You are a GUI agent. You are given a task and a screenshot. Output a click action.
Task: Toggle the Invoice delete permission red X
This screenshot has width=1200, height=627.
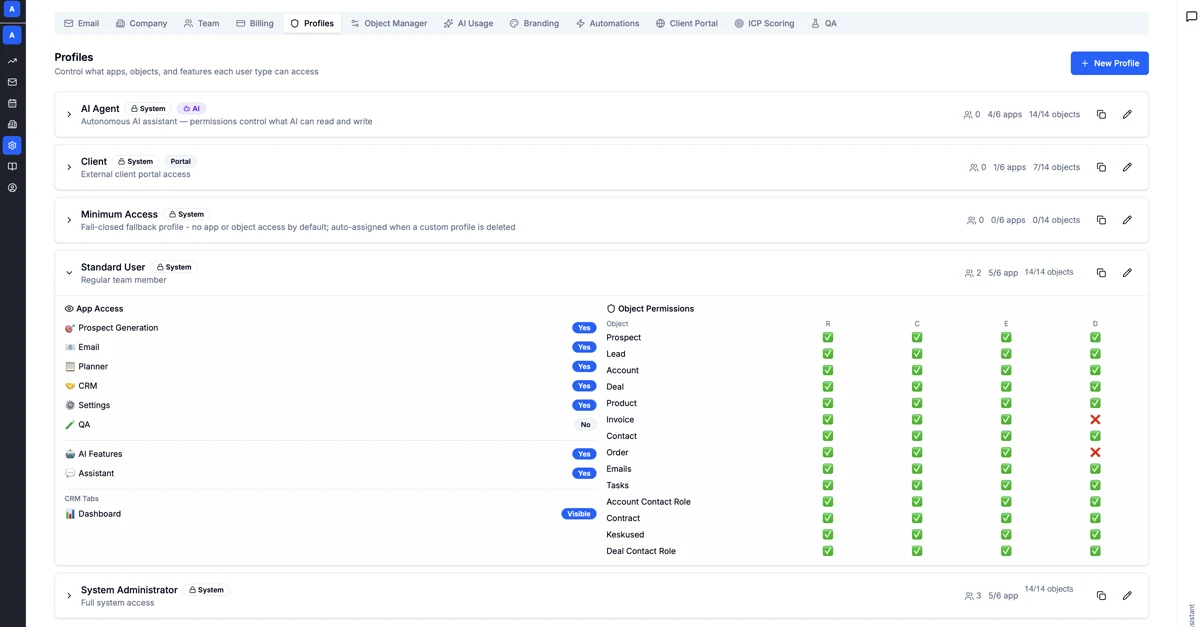(1095, 420)
